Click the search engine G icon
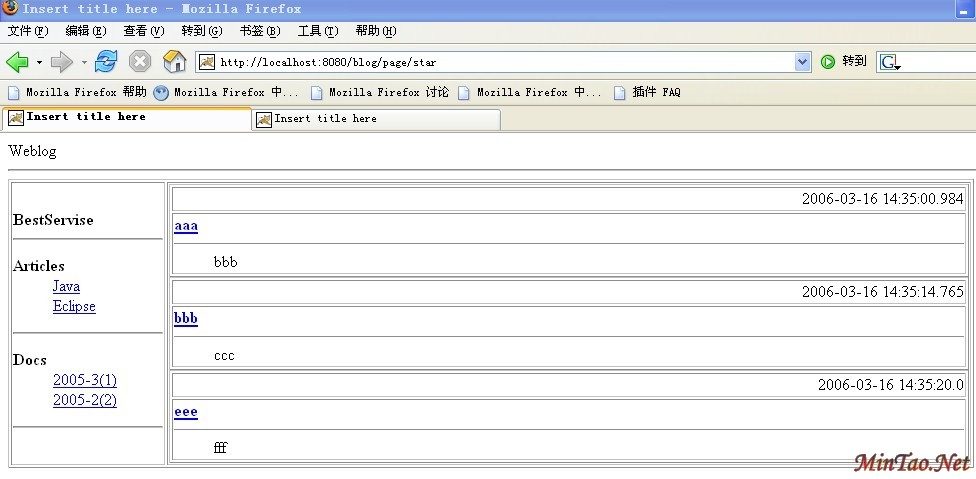The height and width of the screenshot is (479, 976). (x=889, y=62)
